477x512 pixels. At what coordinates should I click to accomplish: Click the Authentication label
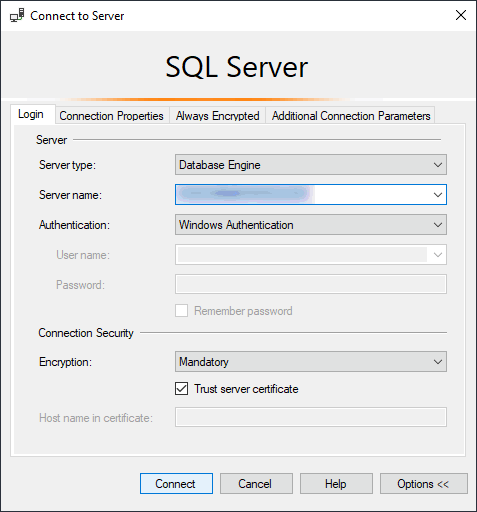tap(74, 225)
